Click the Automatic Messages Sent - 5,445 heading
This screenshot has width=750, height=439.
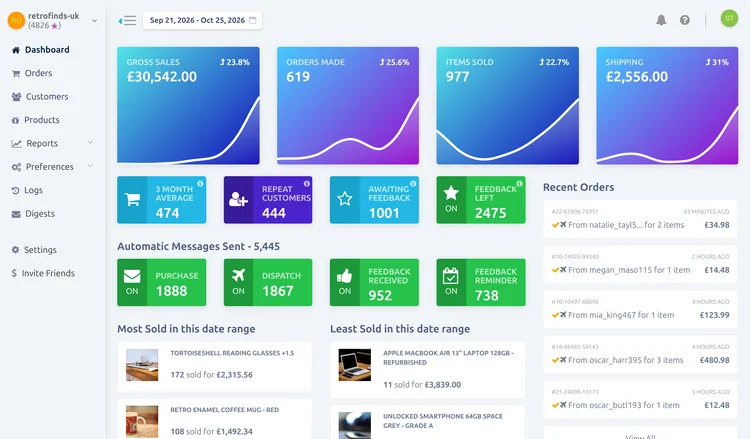pos(199,246)
